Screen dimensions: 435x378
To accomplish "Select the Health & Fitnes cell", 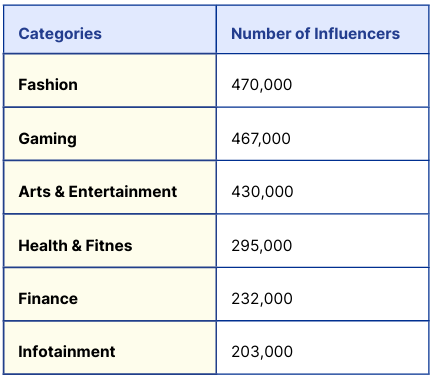I will (x=110, y=241).
